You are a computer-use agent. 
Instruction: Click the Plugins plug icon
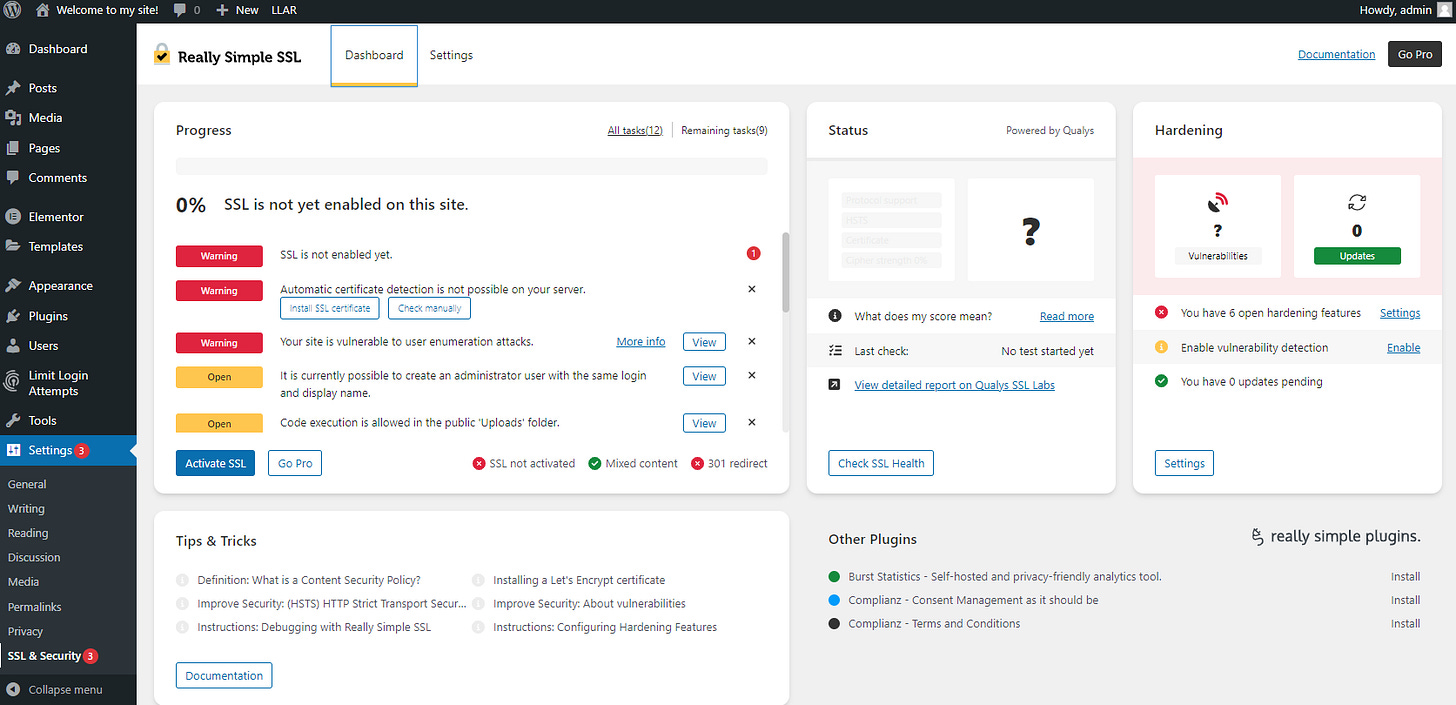pos(13,316)
